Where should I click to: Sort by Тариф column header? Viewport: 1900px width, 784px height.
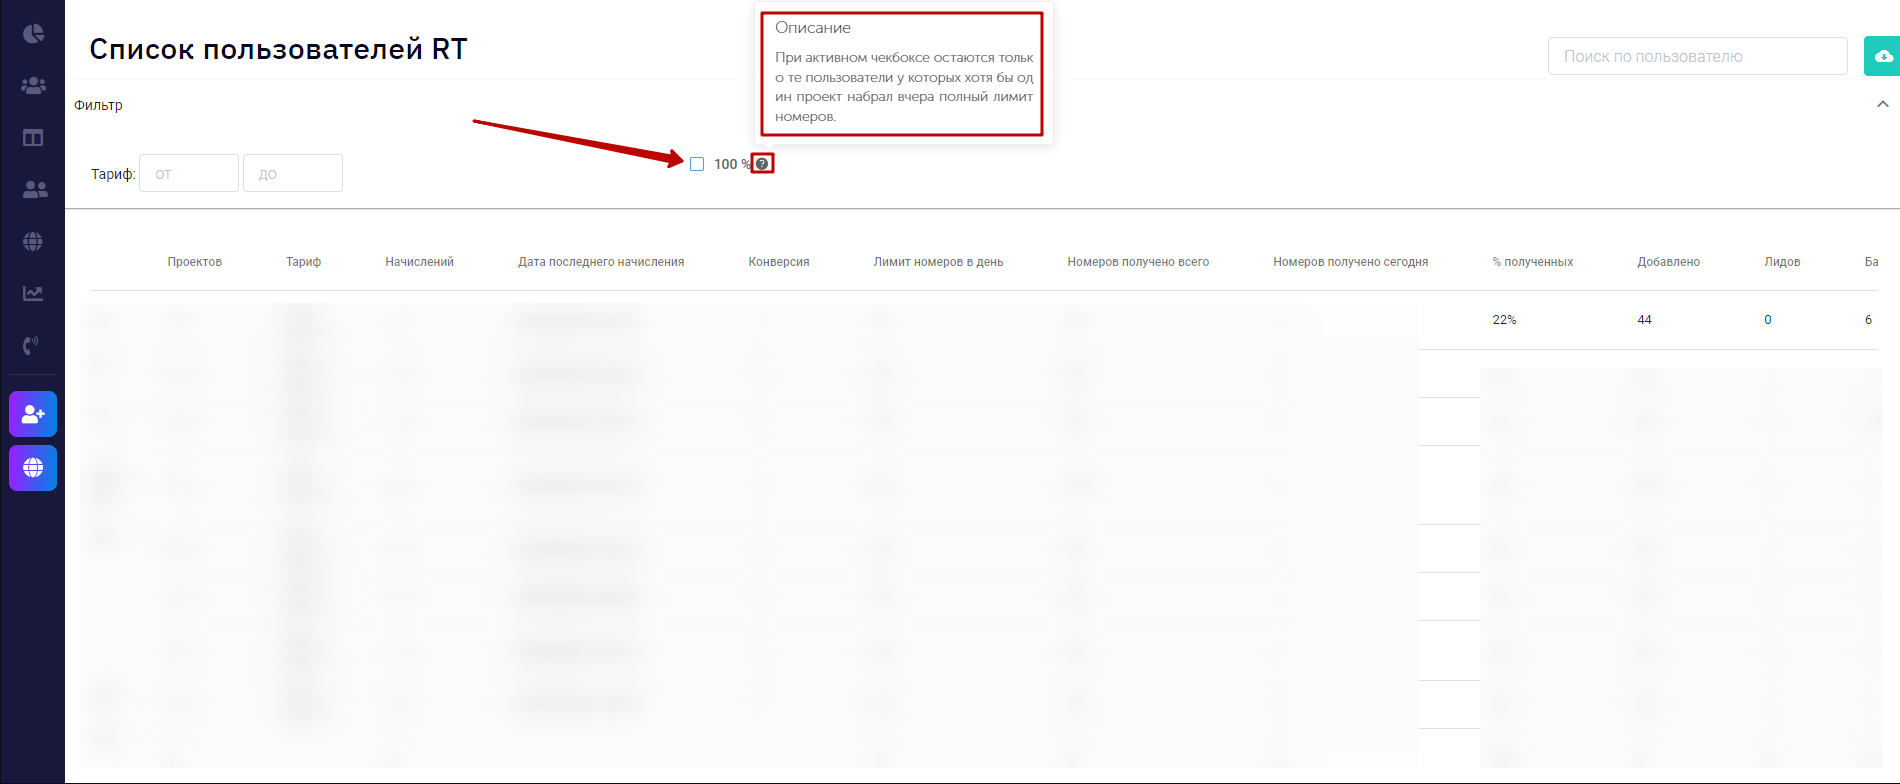coord(304,262)
